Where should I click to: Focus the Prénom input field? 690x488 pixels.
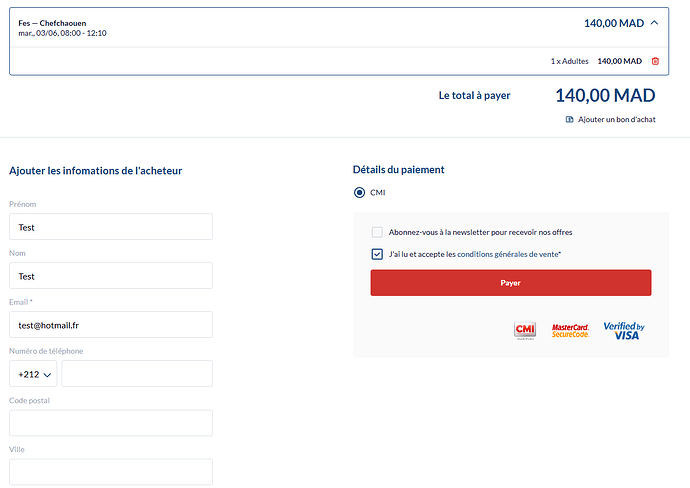point(111,227)
